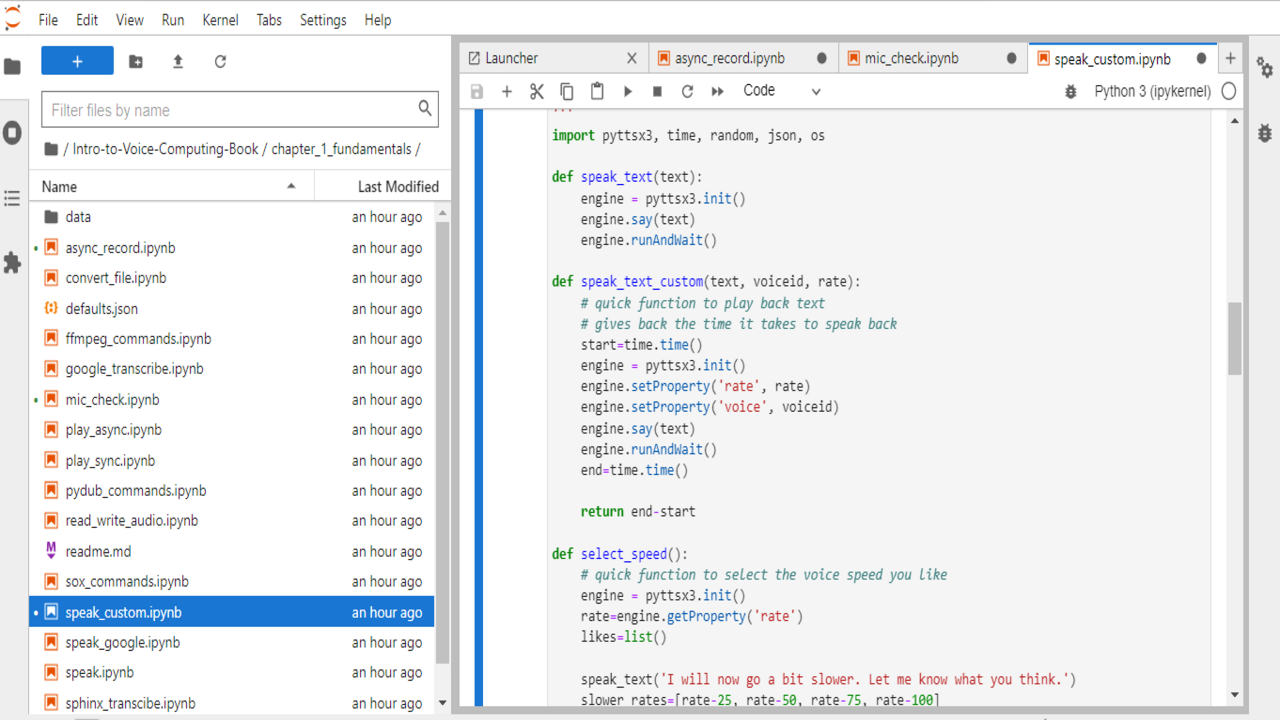Image resolution: width=1280 pixels, height=720 pixels.
Task: Click the blue New Launcher plus button
Action: pyautogui.click(x=77, y=61)
